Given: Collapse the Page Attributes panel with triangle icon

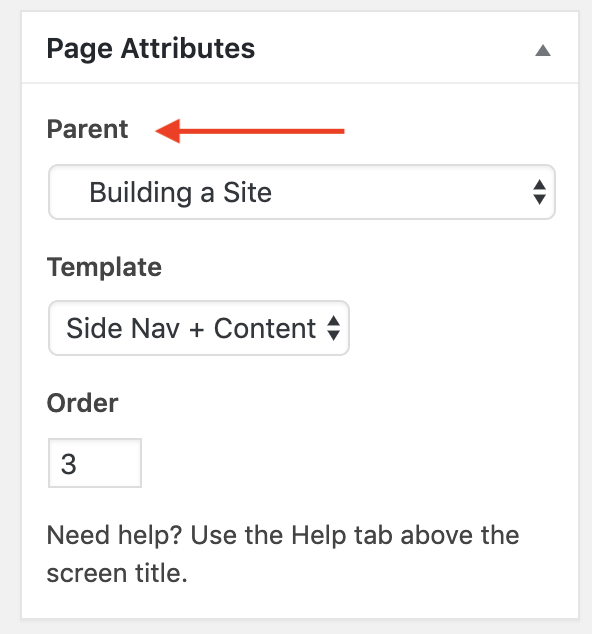Looking at the screenshot, I should tap(543, 51).
